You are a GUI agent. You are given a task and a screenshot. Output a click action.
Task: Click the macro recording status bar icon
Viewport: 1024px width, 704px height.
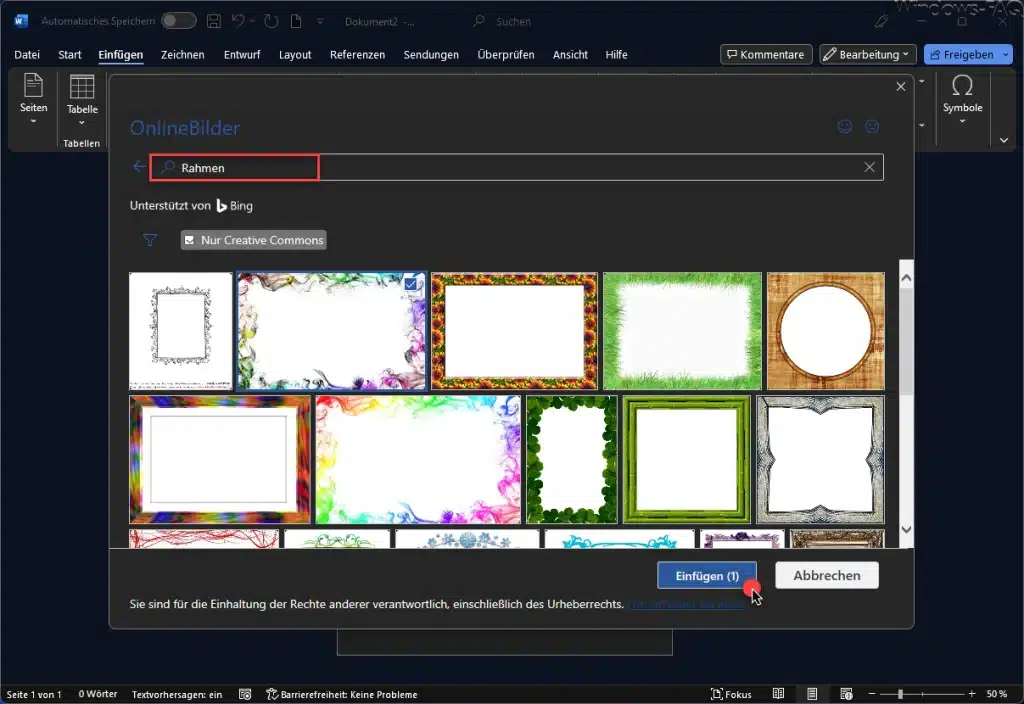(245, 694)
